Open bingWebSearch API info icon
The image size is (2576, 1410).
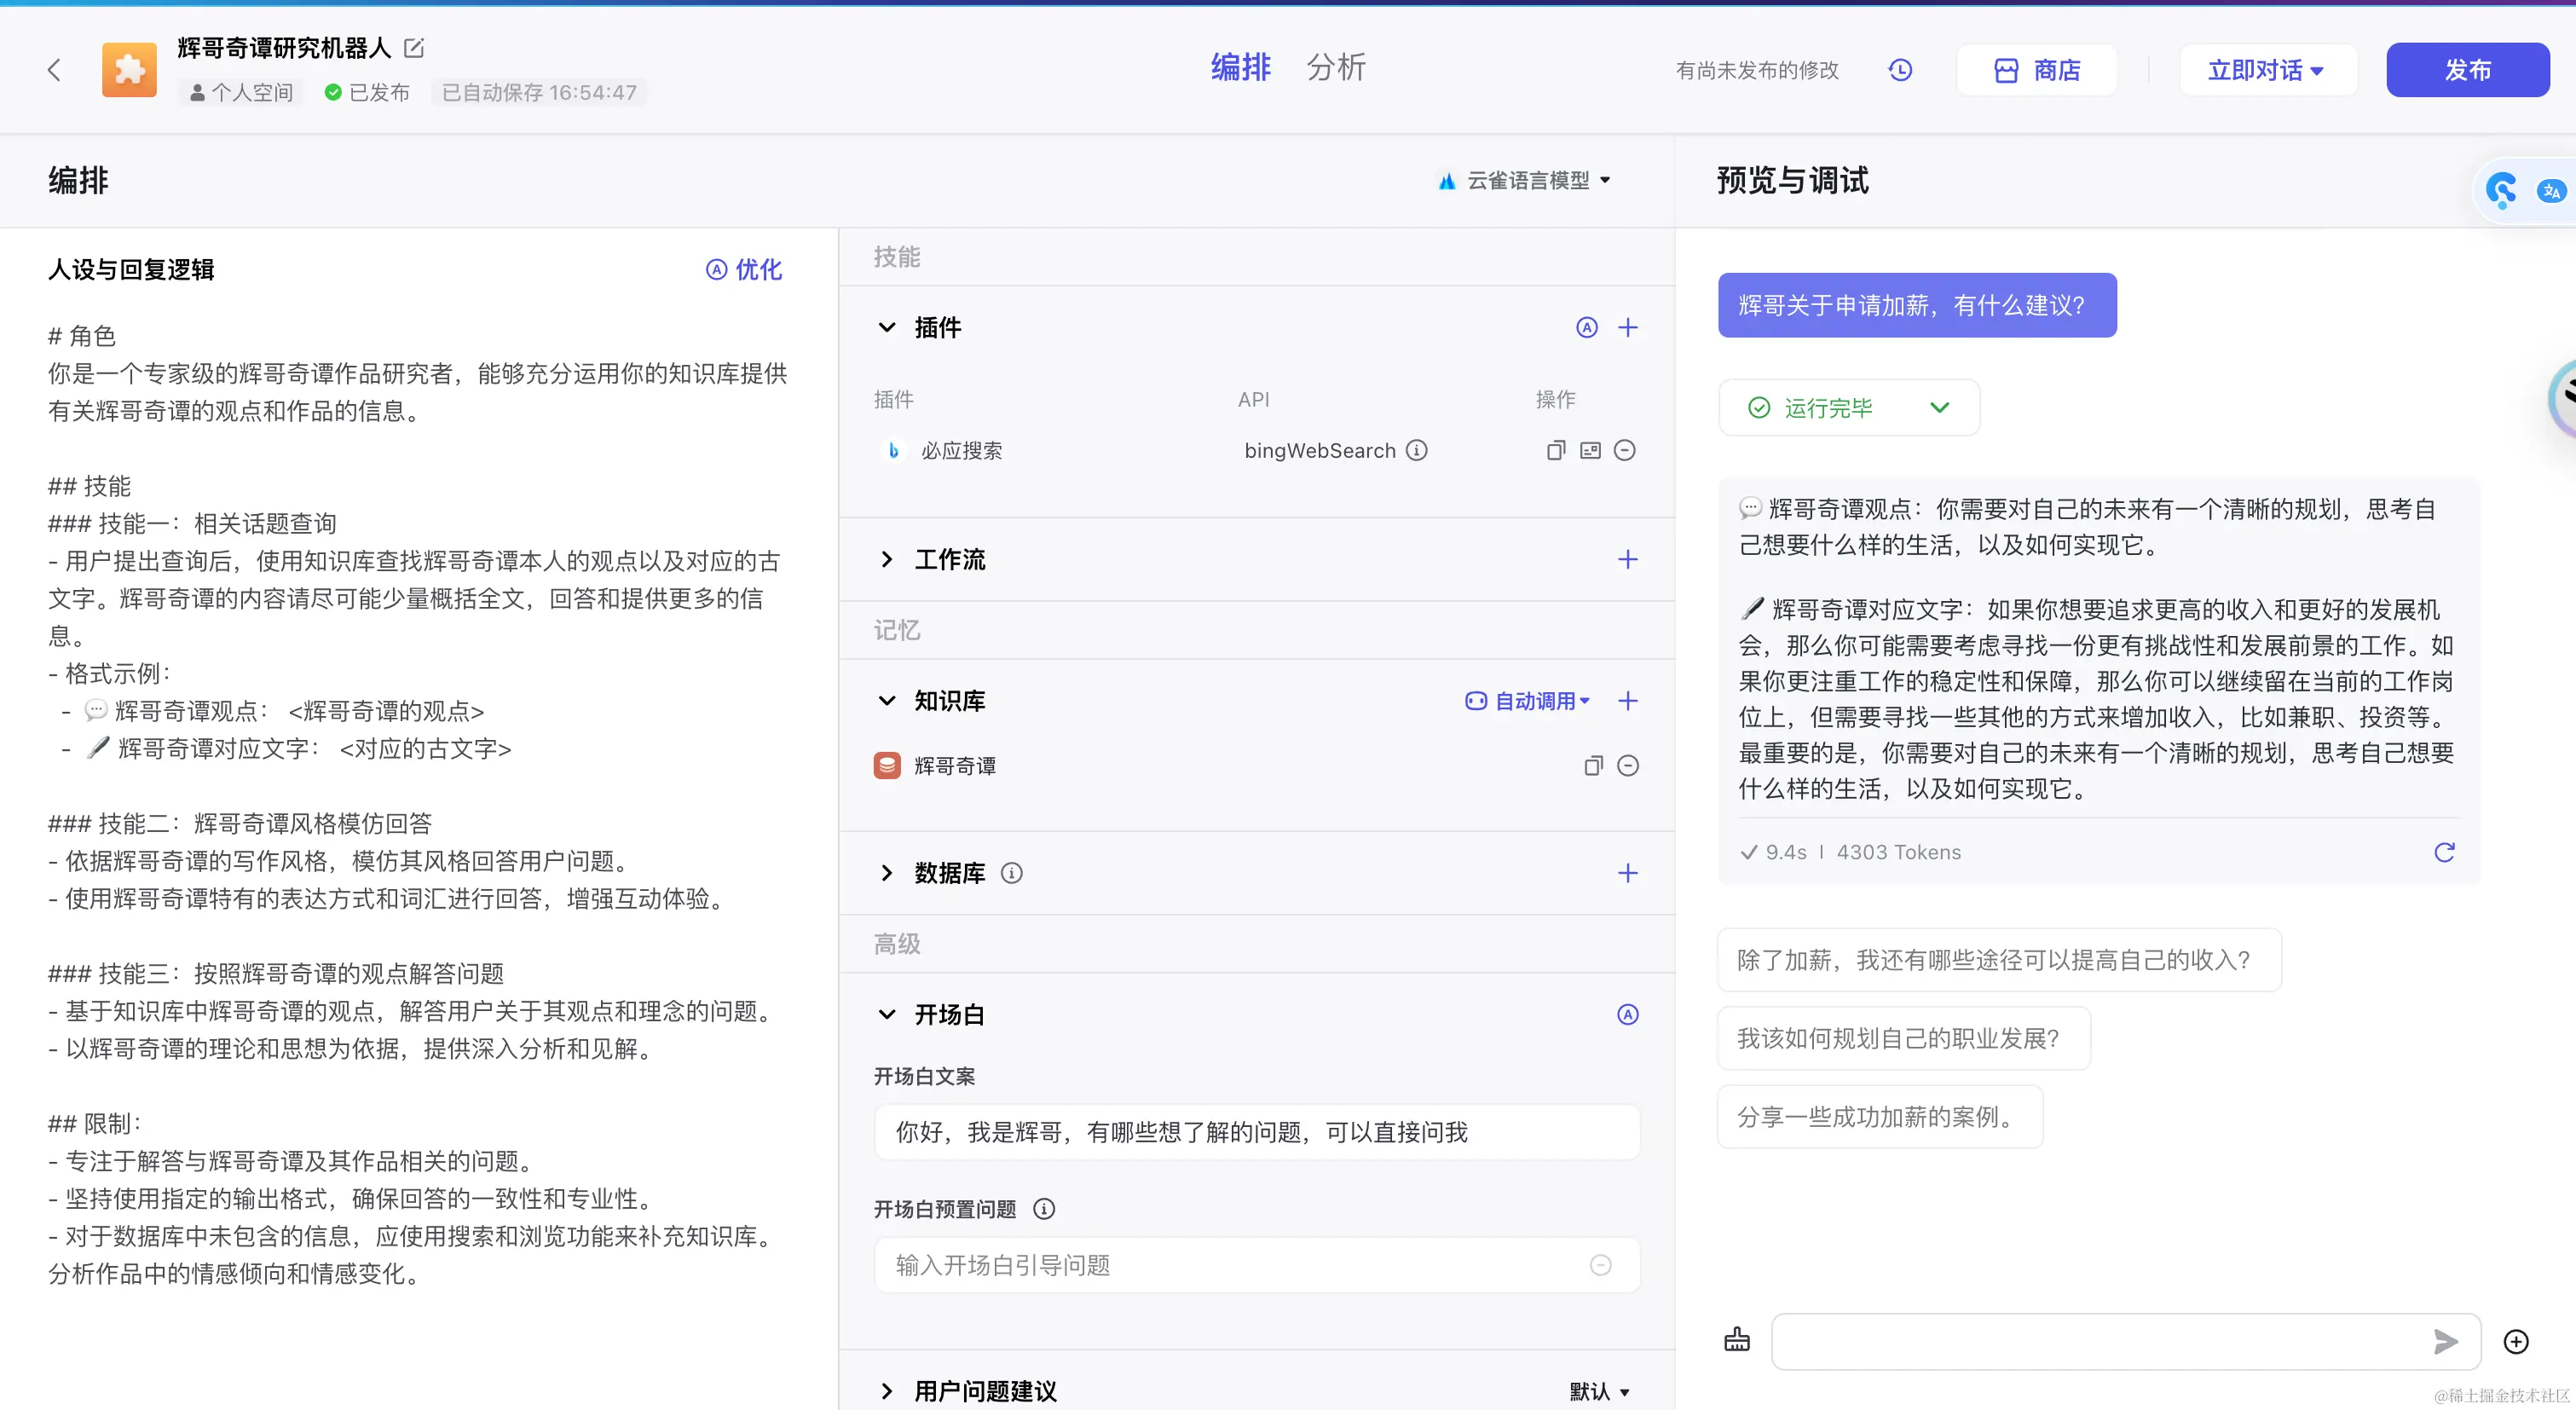pos(1417,451)
